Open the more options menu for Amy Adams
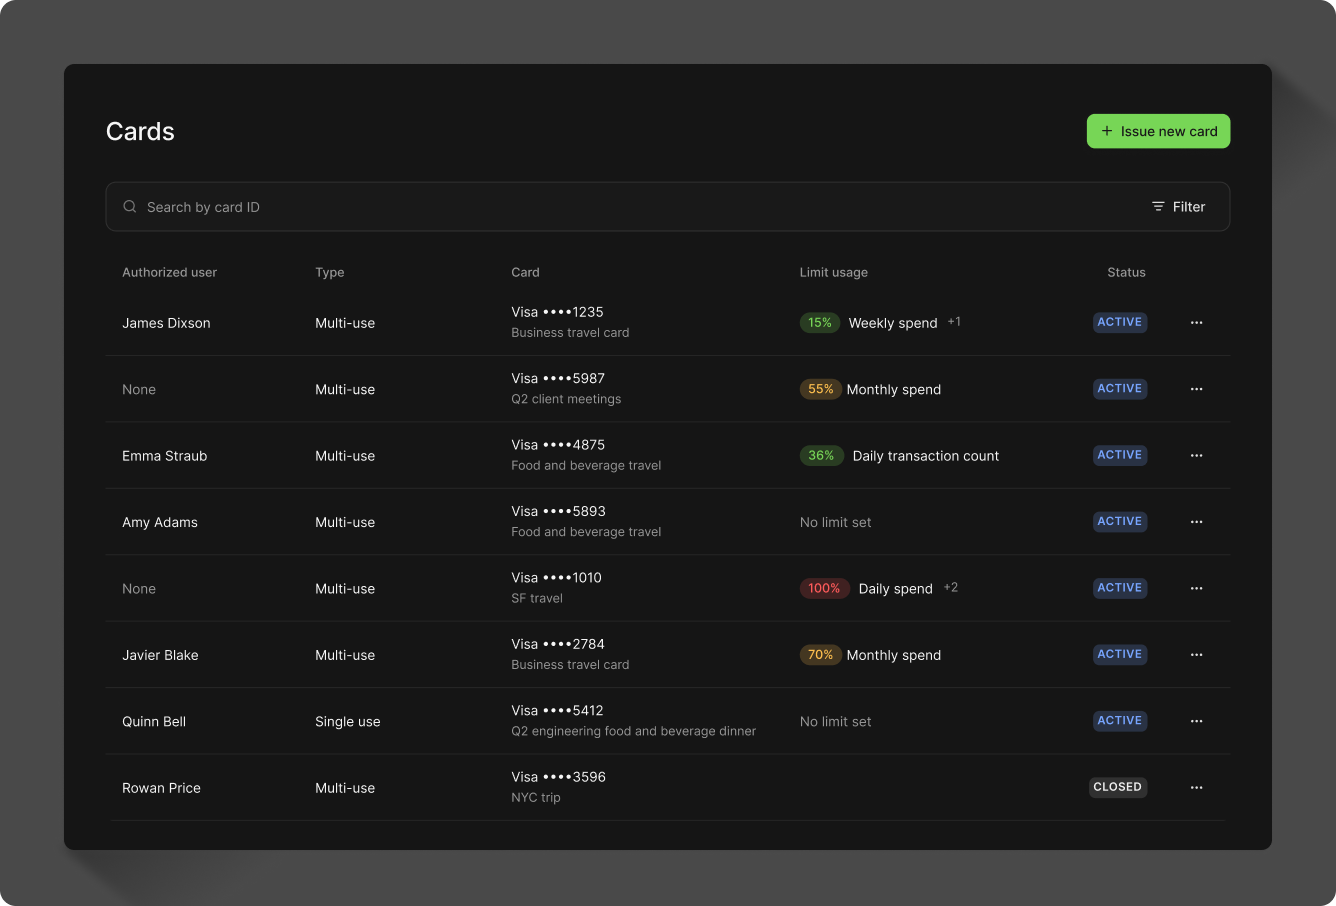The height and width of the screenshot is (906, 1336). [x=1196, y=522]
